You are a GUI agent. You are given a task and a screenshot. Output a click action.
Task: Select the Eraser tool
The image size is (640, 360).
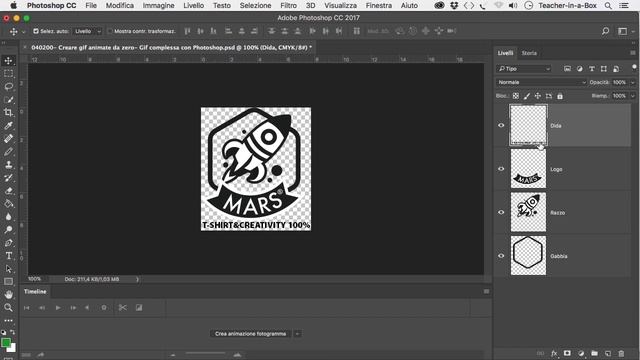[x=8, y=191]
